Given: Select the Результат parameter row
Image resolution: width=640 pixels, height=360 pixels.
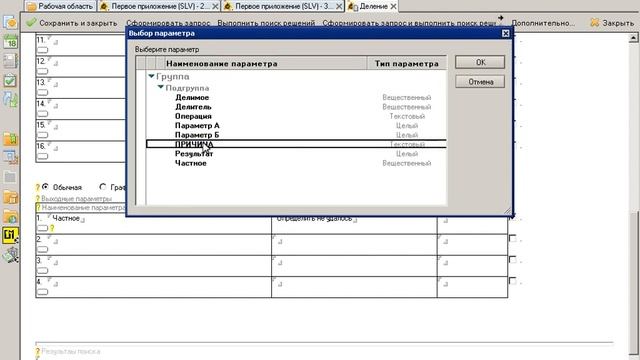Looking at the screenshot, I should click(296, 154).
